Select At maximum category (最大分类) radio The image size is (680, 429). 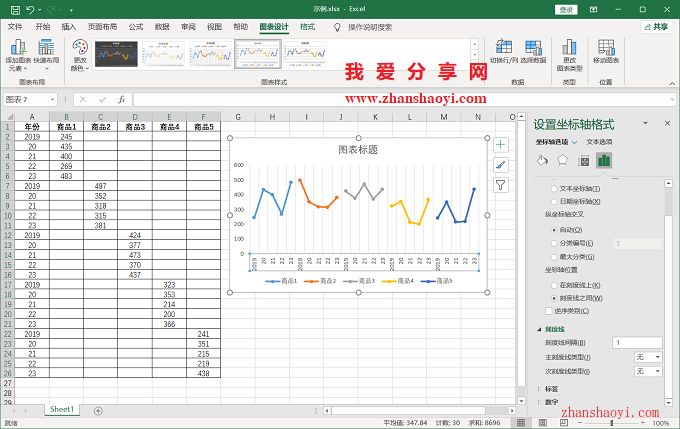point(554,257)
